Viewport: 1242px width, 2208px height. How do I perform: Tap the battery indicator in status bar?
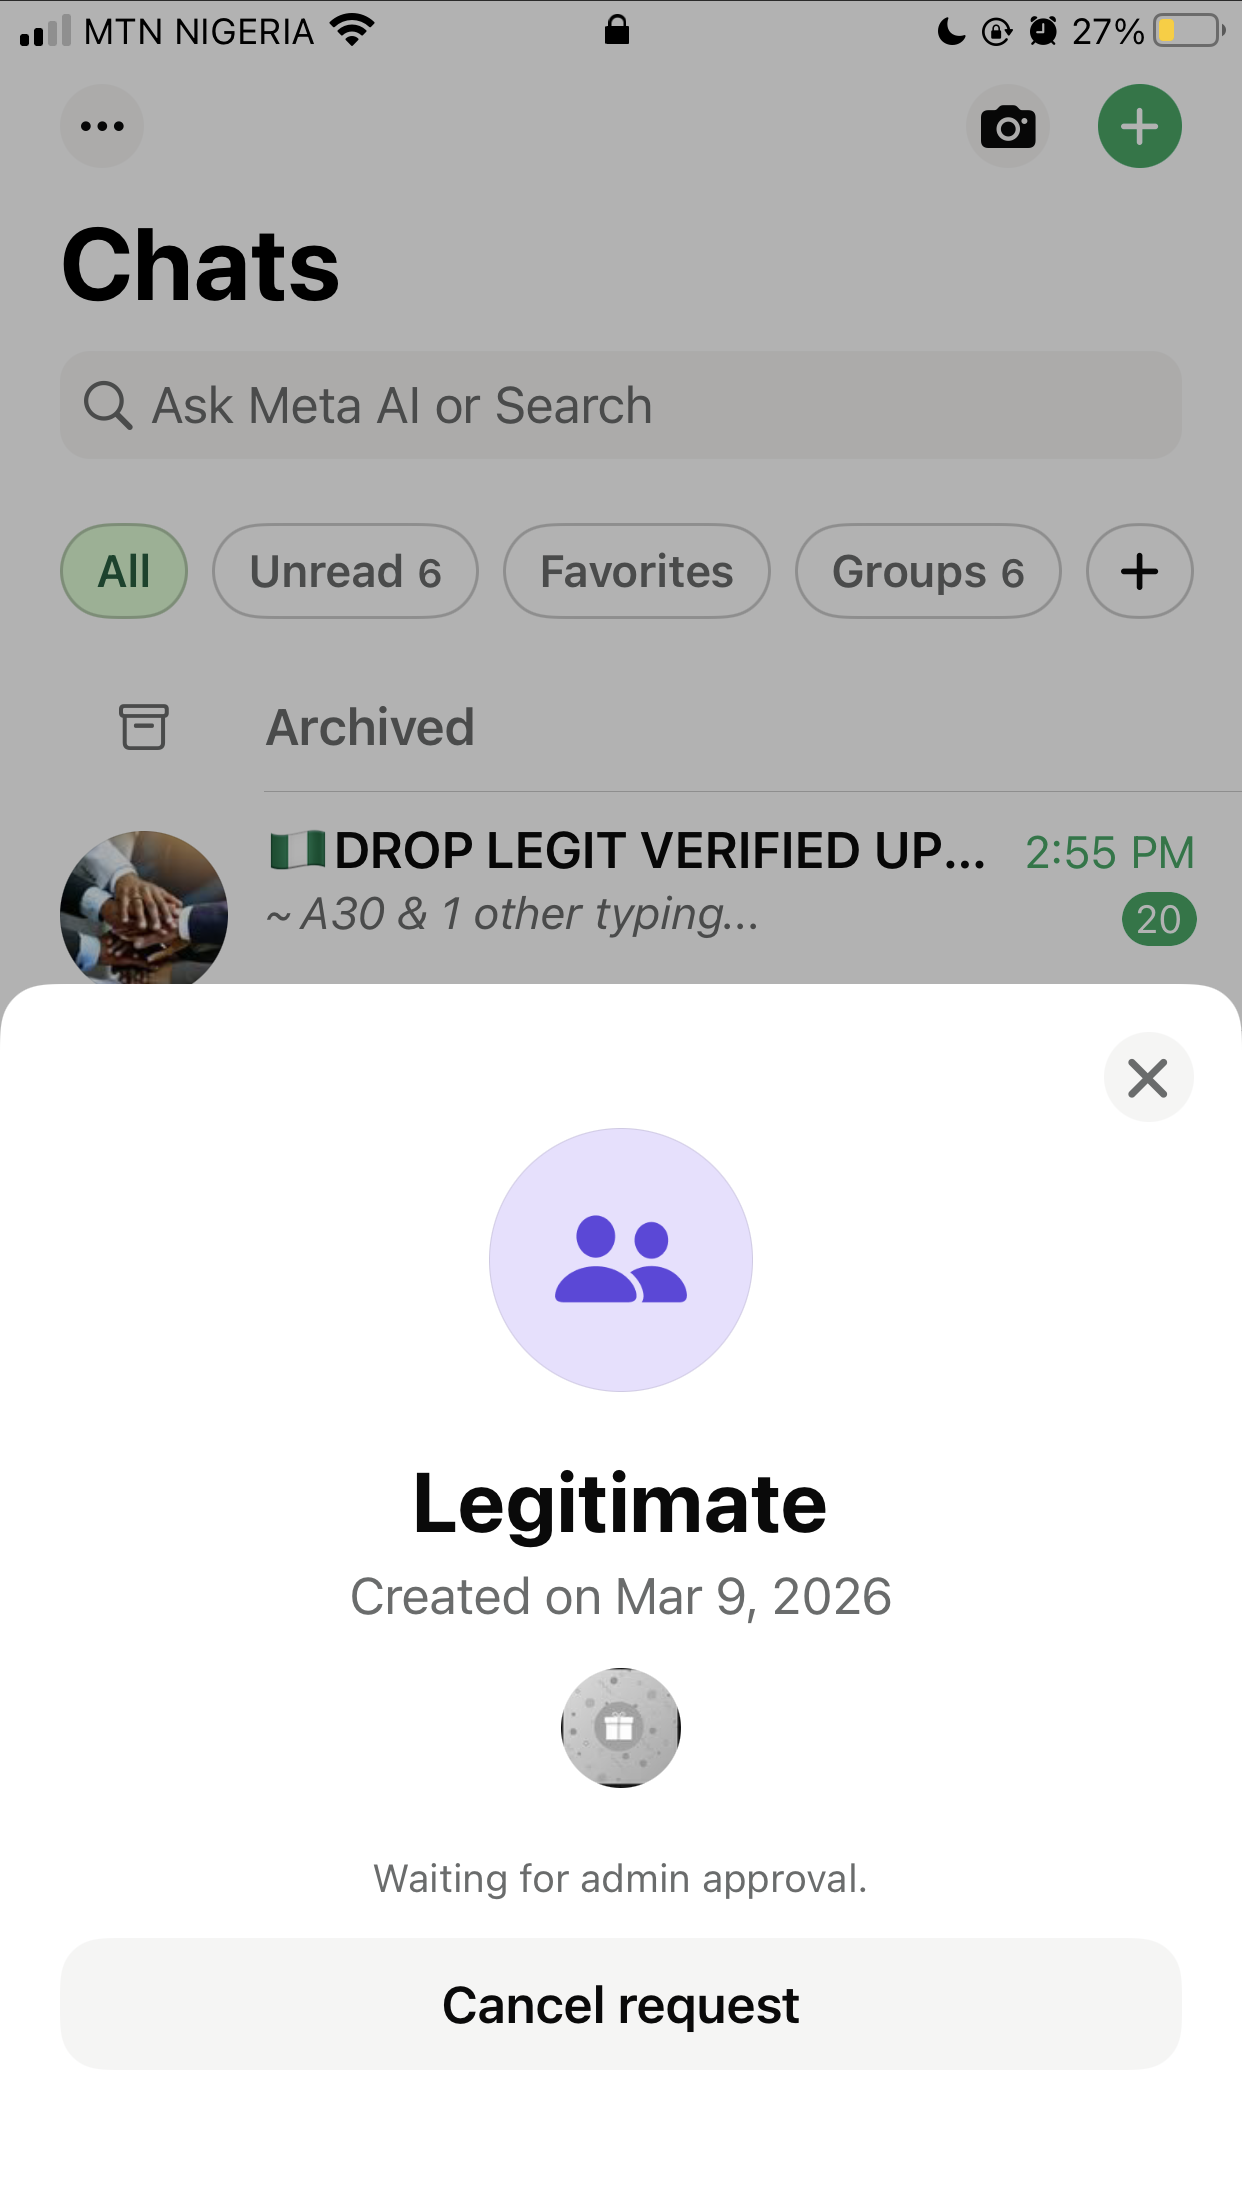point(1188,31)
